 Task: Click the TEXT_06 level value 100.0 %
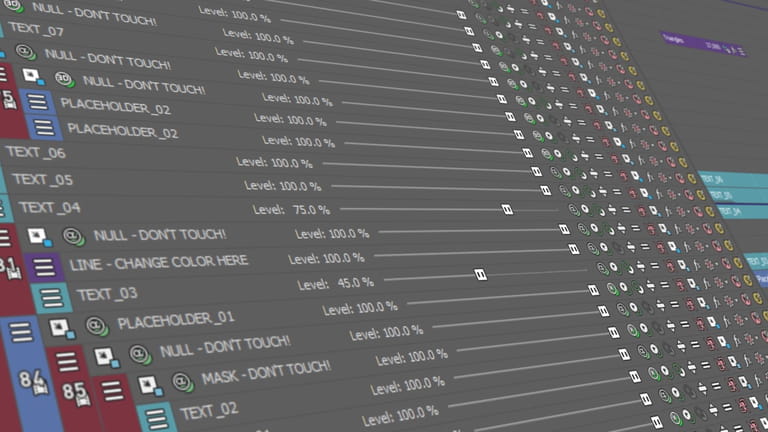[301, 163]
